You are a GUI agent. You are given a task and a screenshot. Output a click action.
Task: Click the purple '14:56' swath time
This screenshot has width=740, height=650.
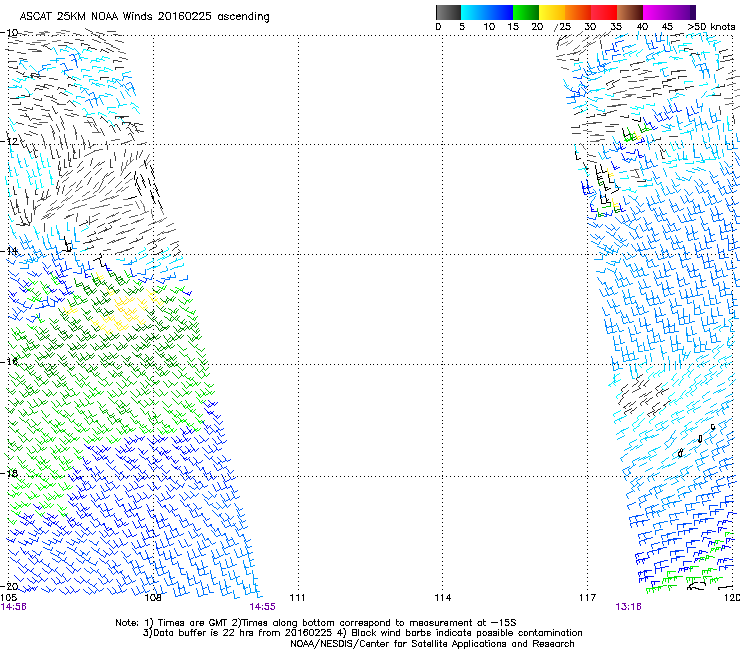coord(14,607)
